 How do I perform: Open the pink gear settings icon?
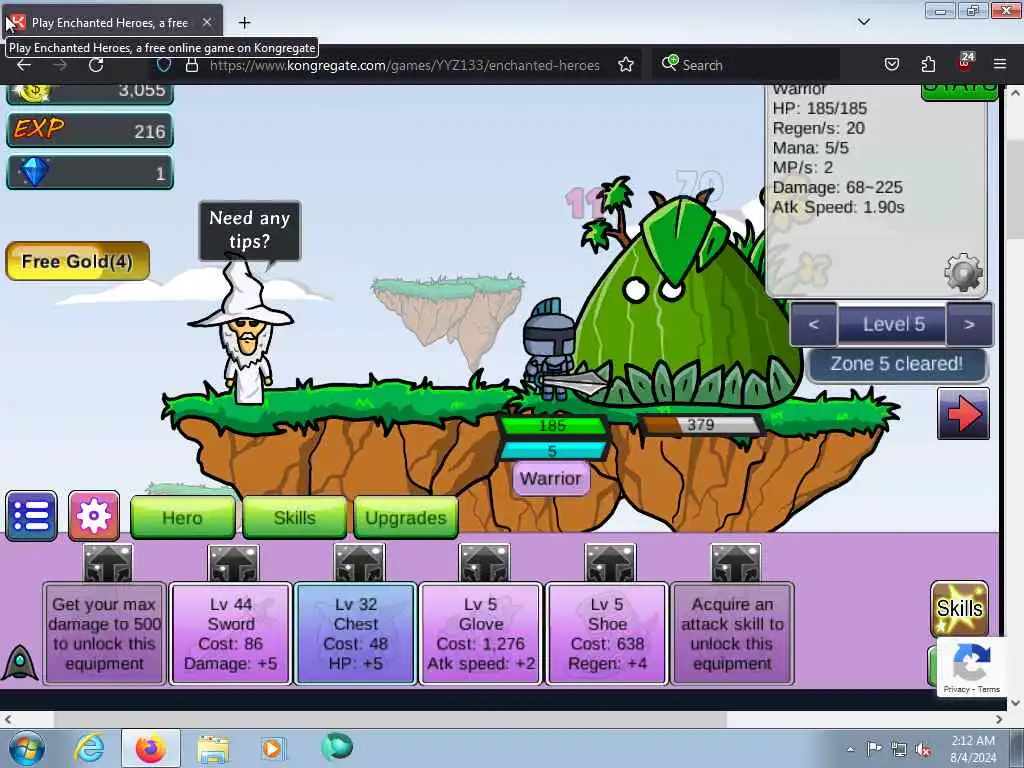click(x=94, y=516)
